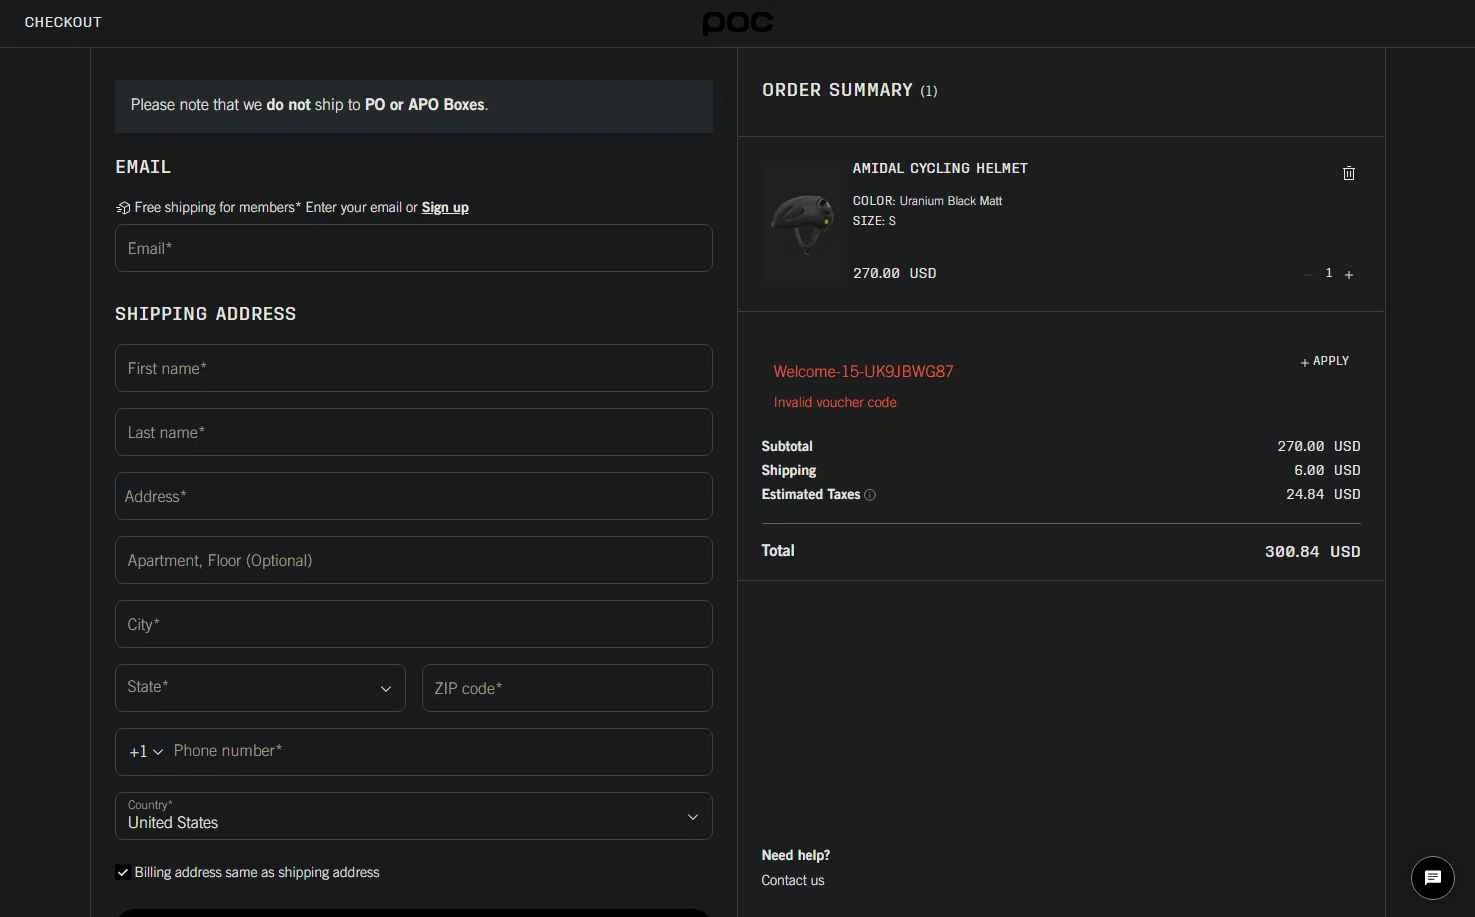
Task: Click the Estimated Taxes info icon
Action: click(x=870, y=495)
